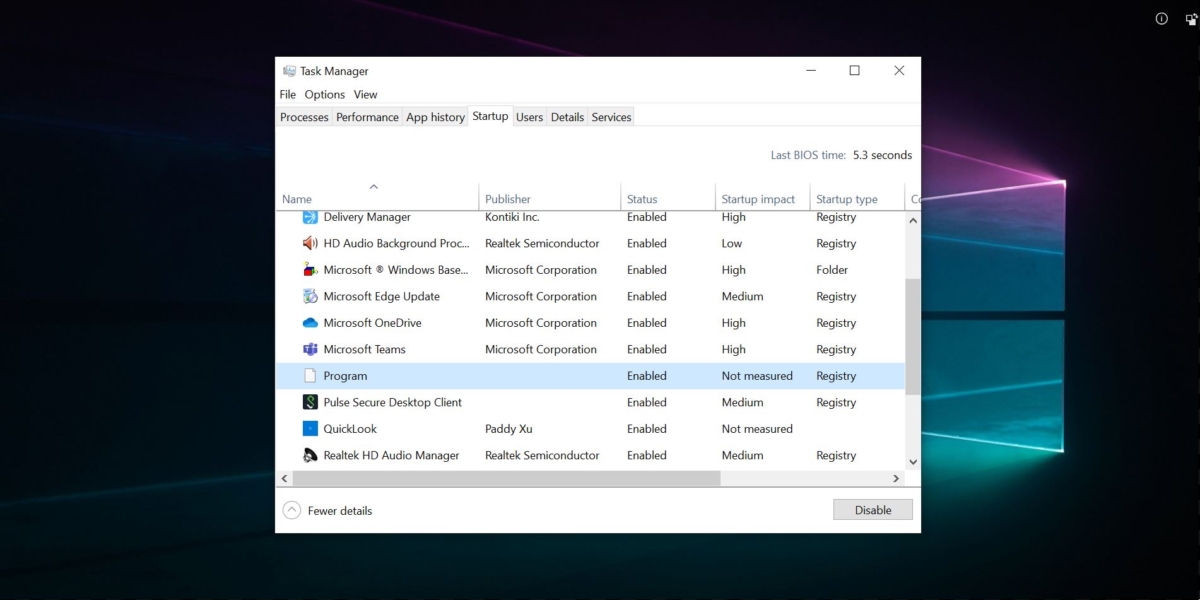Click the Microsoft OneDrive cloud icon

click(x=310, y=322)
